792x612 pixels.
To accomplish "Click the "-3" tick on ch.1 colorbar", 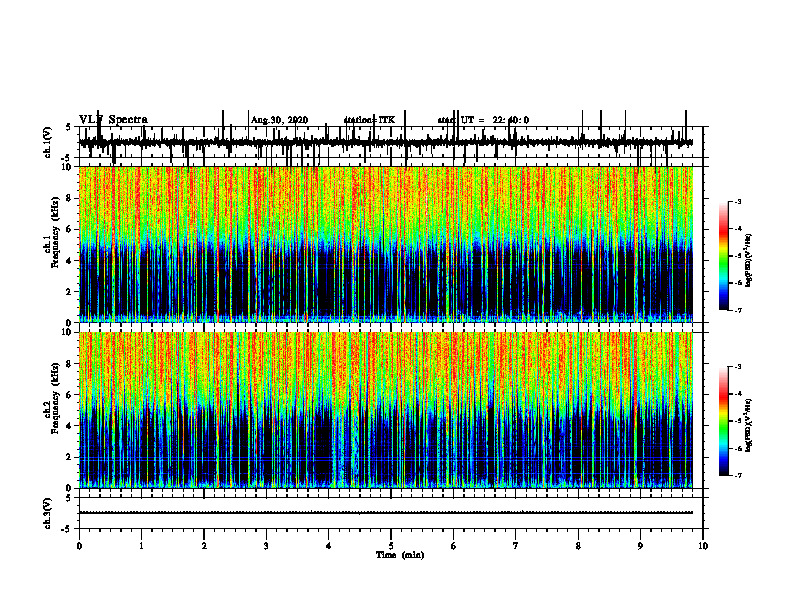I will (738, 201).
